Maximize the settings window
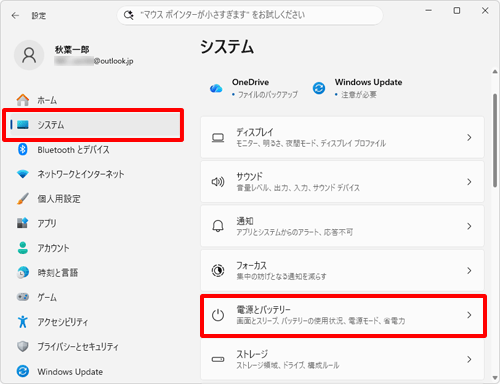 457,11
